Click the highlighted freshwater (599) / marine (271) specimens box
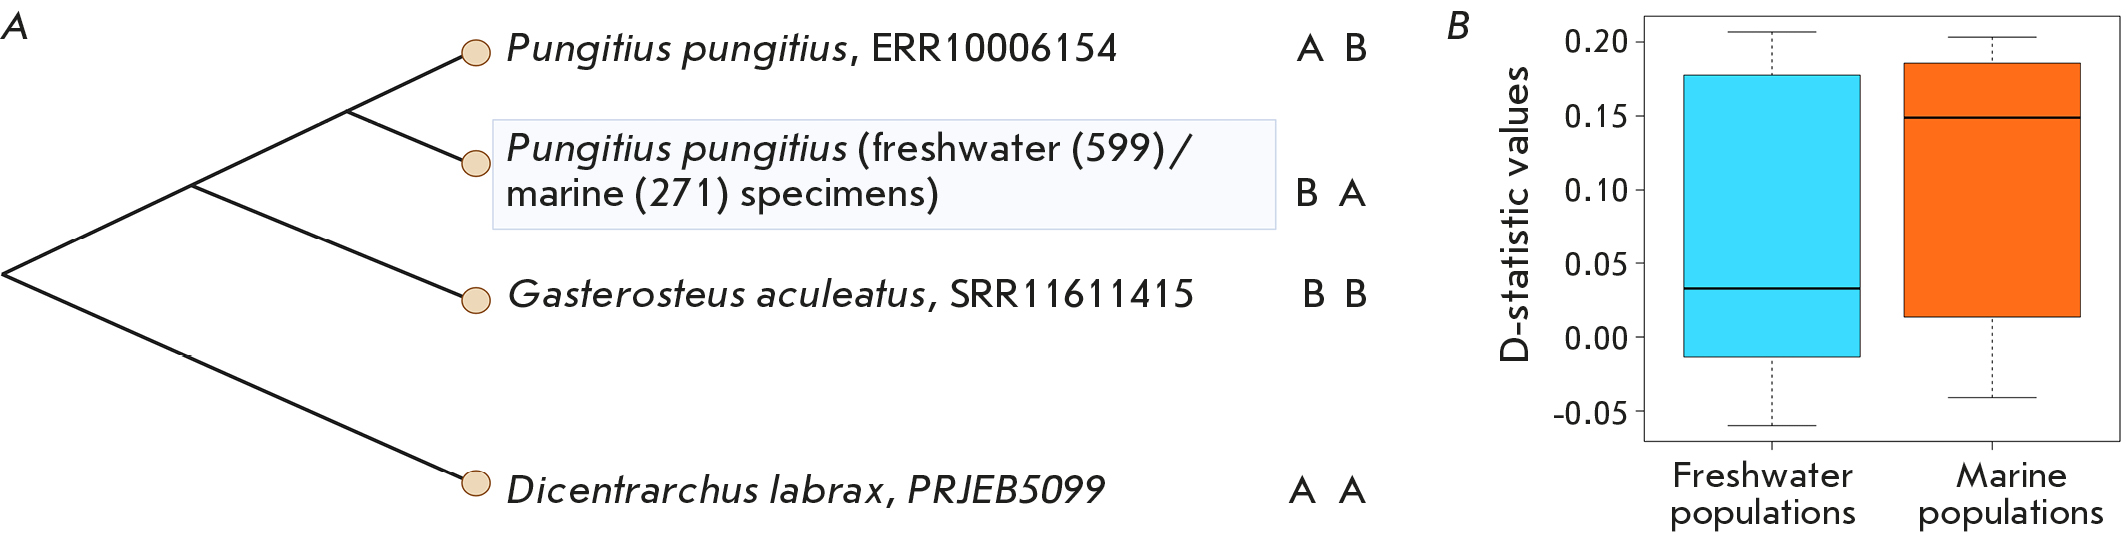Viewport: 2126px width, 556px height. pos(883,174)
